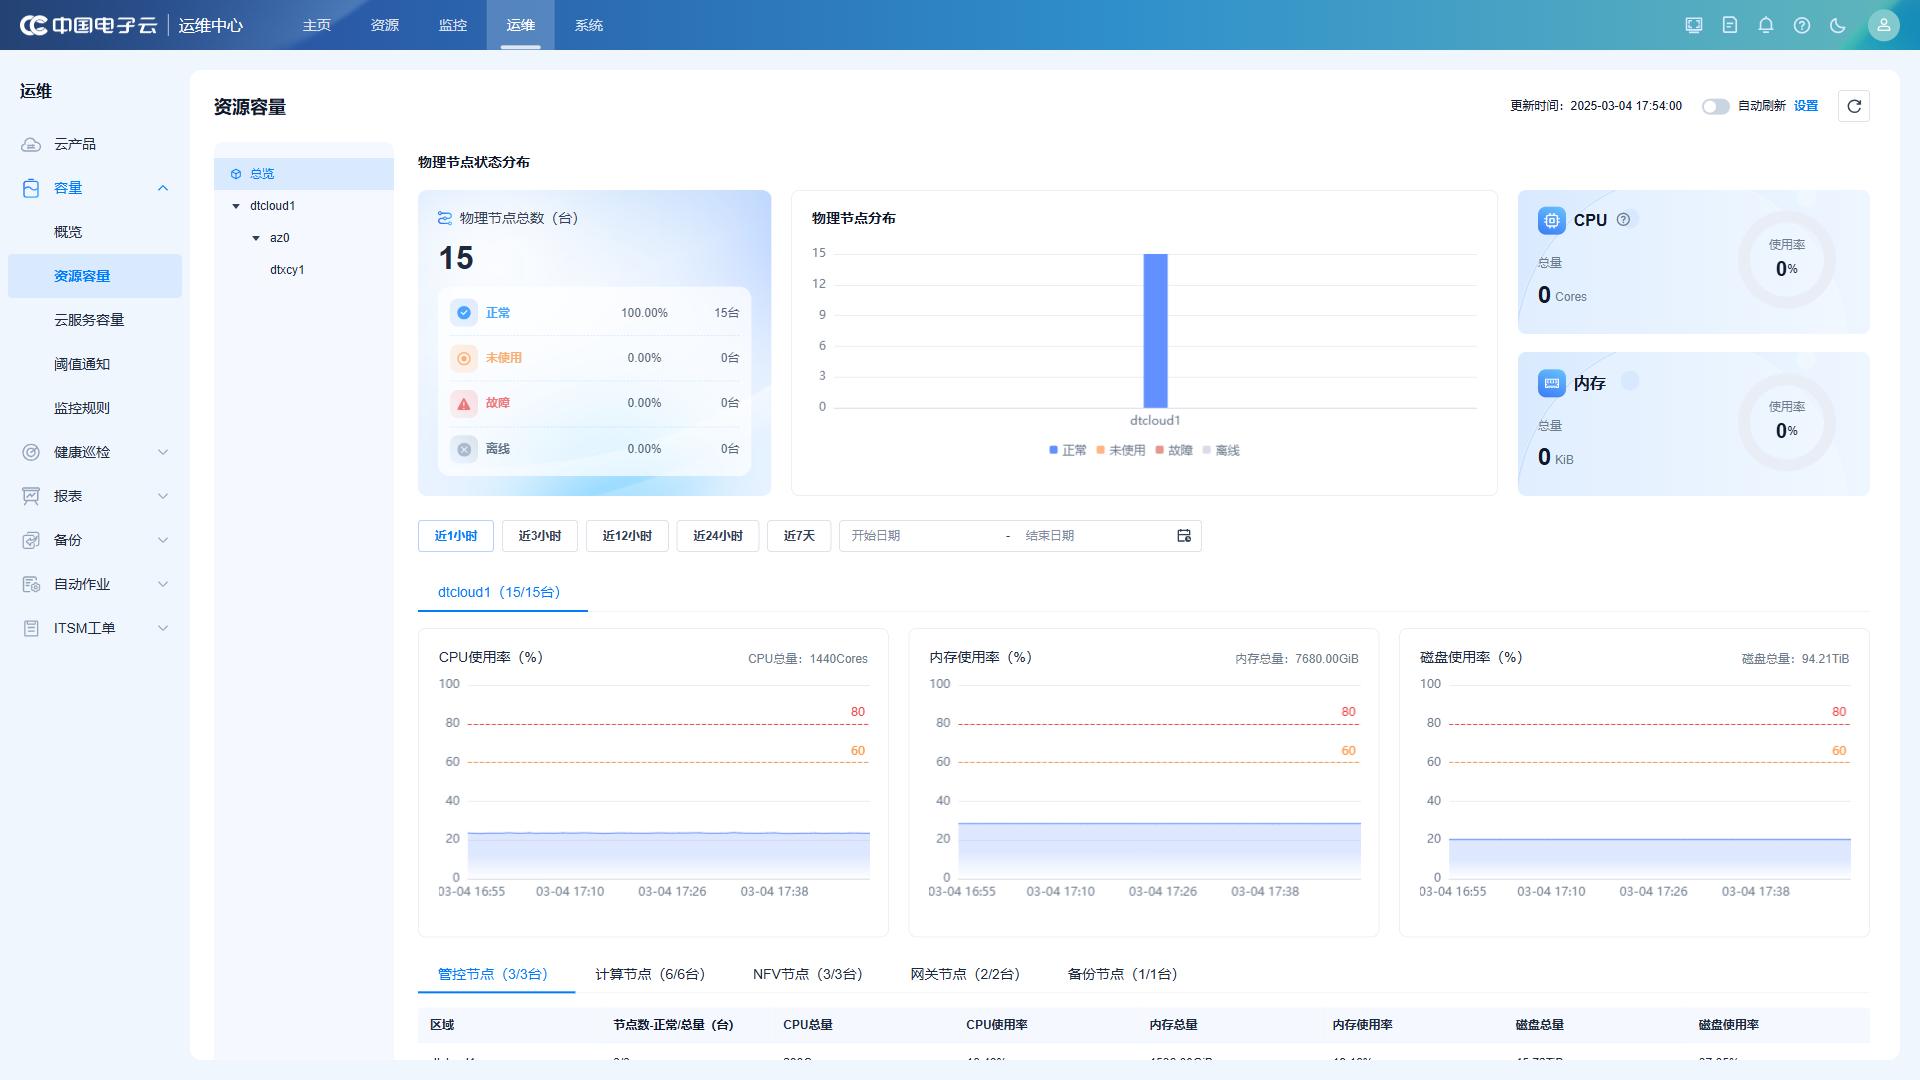Click the 离线 status icon
The image size is (1920, 1080).
coord(464,449)
